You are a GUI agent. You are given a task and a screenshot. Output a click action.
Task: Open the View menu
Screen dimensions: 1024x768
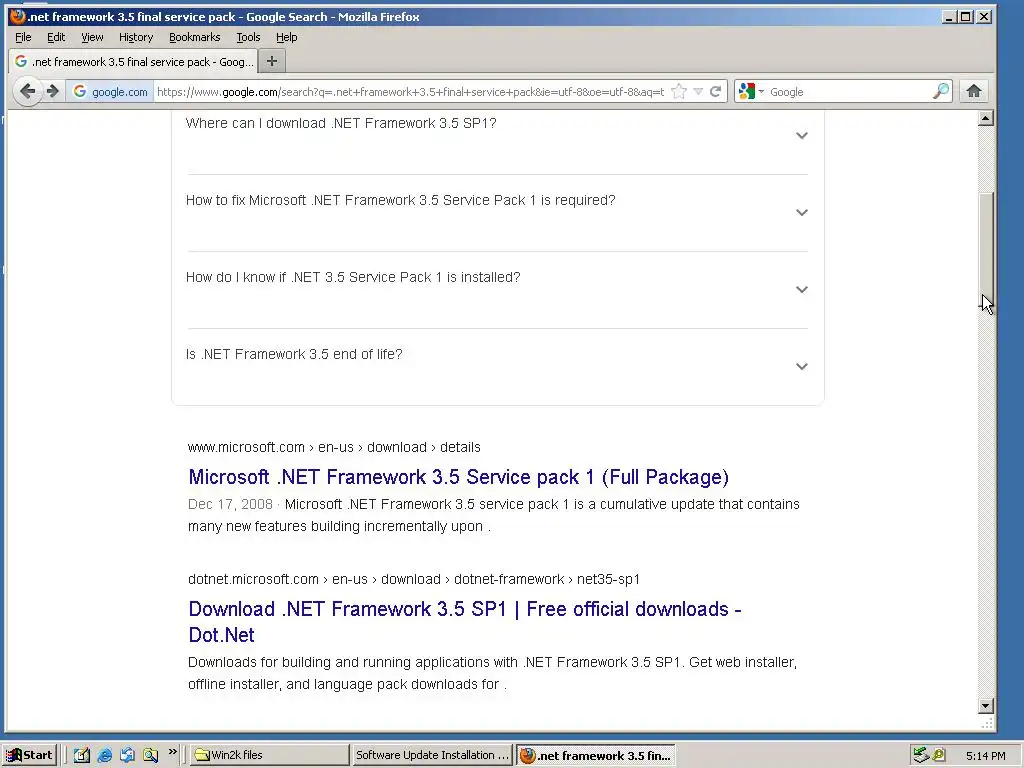coord(92,37)
